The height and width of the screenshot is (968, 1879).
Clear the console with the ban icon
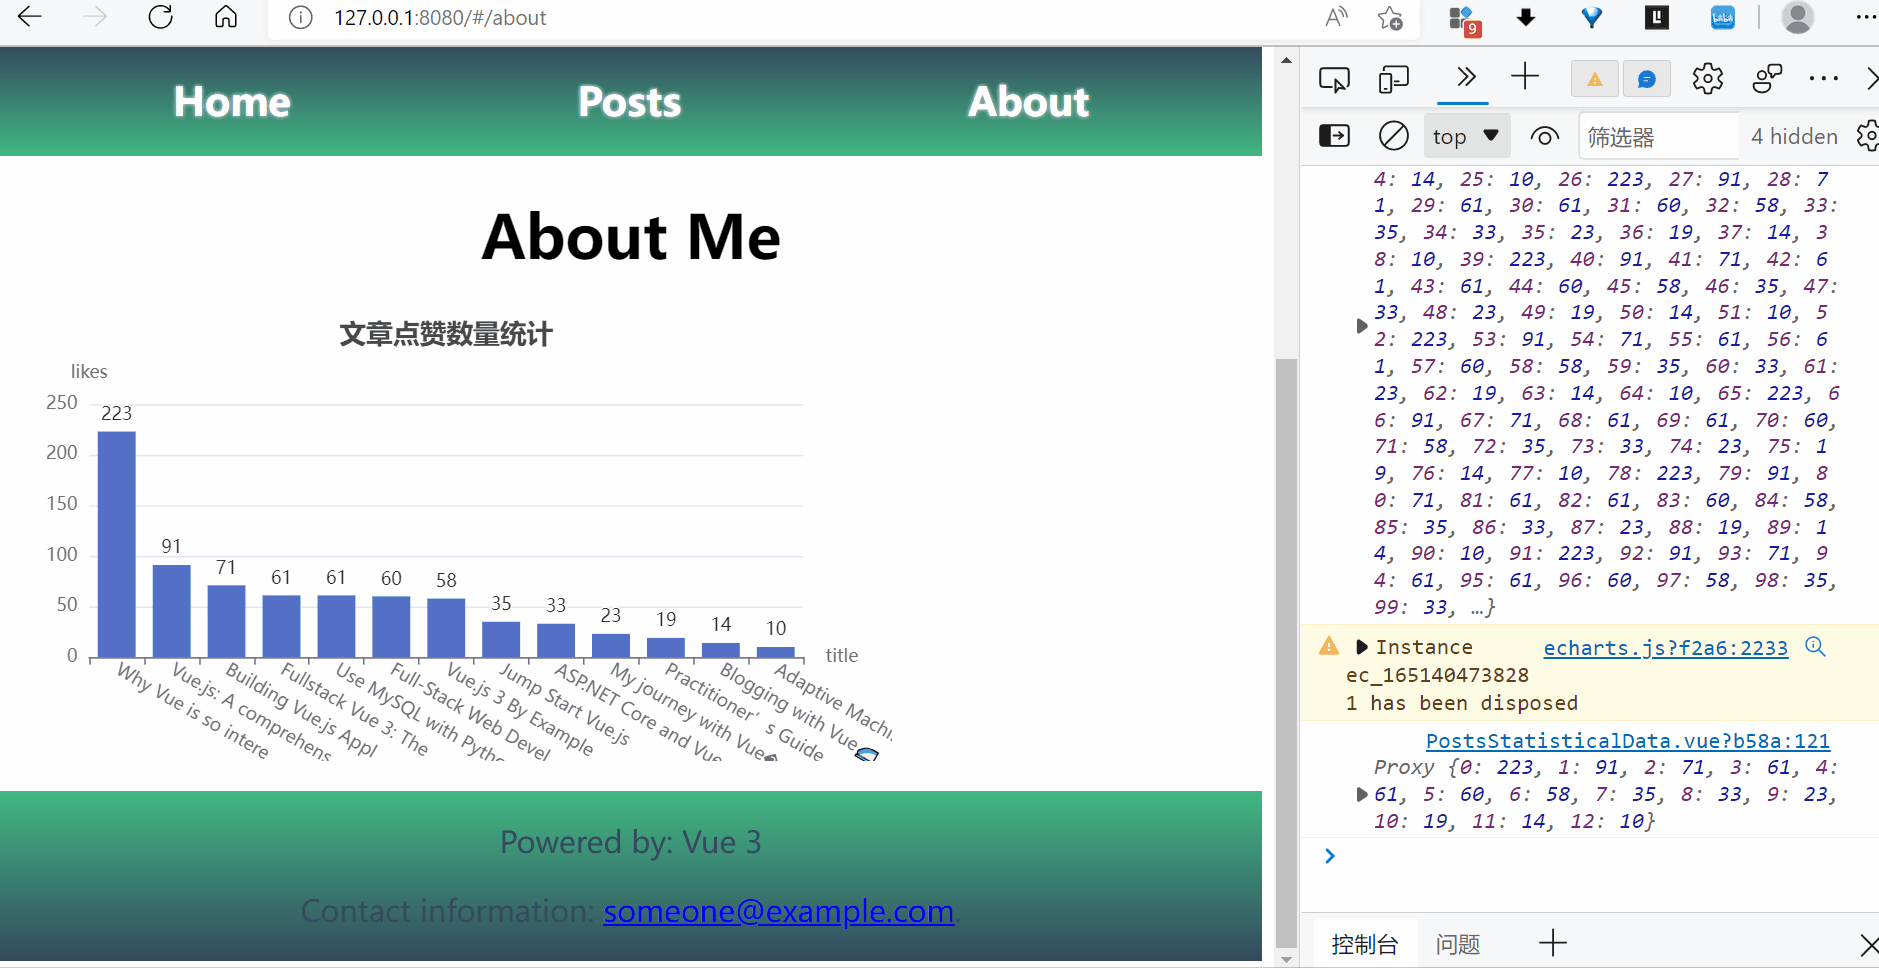click(1393, 136)
